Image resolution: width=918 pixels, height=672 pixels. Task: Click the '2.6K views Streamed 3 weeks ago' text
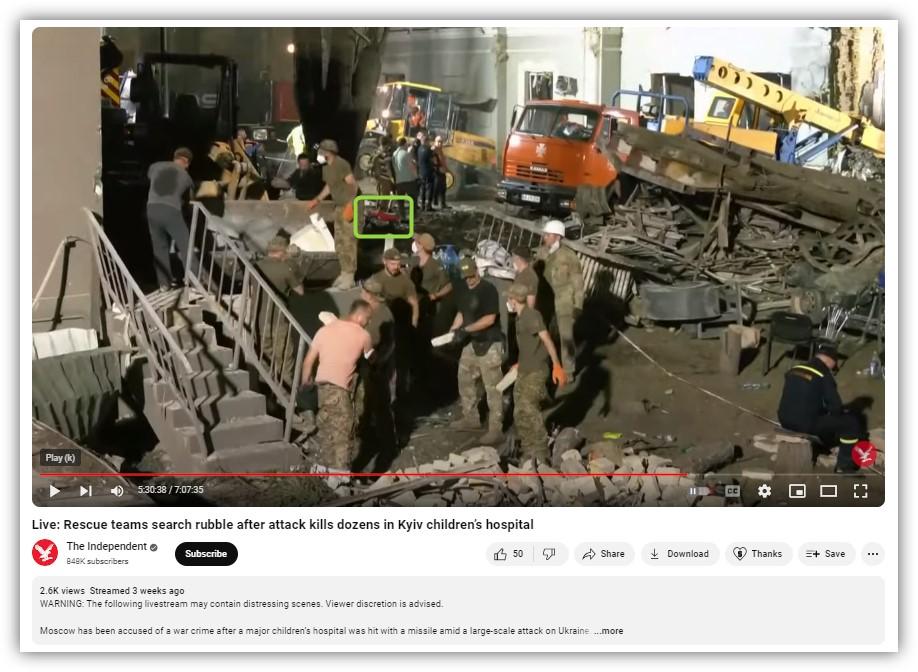coord(112,591)
